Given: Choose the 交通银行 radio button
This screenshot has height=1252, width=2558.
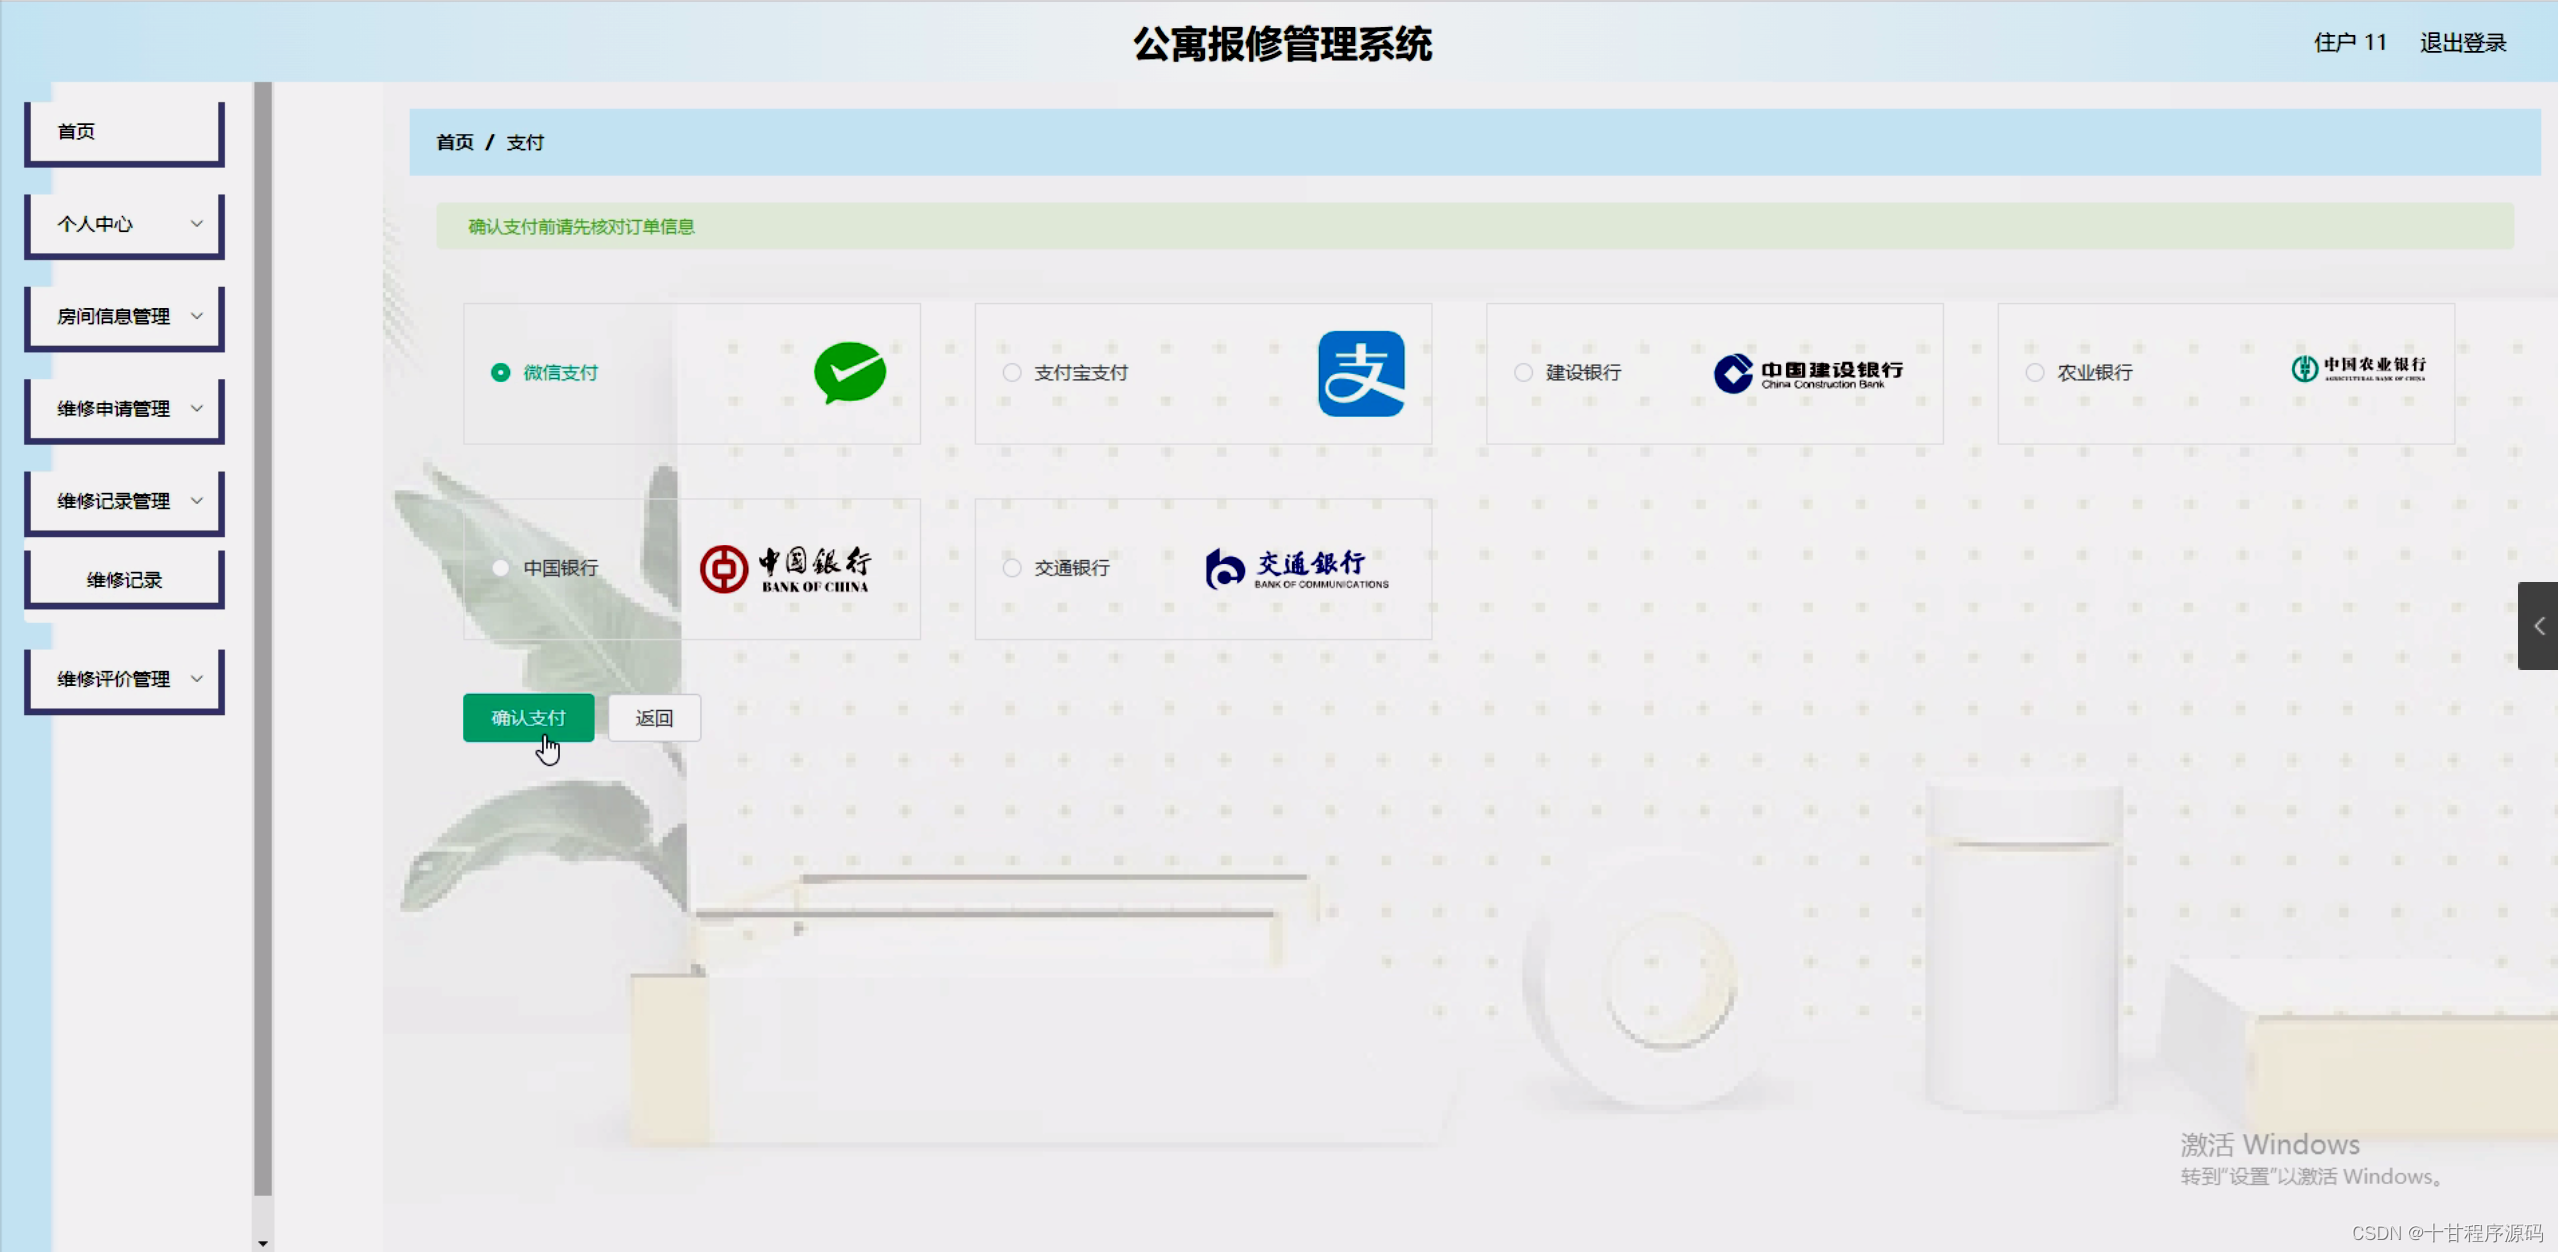Looking at the screenshot, I should [1012, 568].
